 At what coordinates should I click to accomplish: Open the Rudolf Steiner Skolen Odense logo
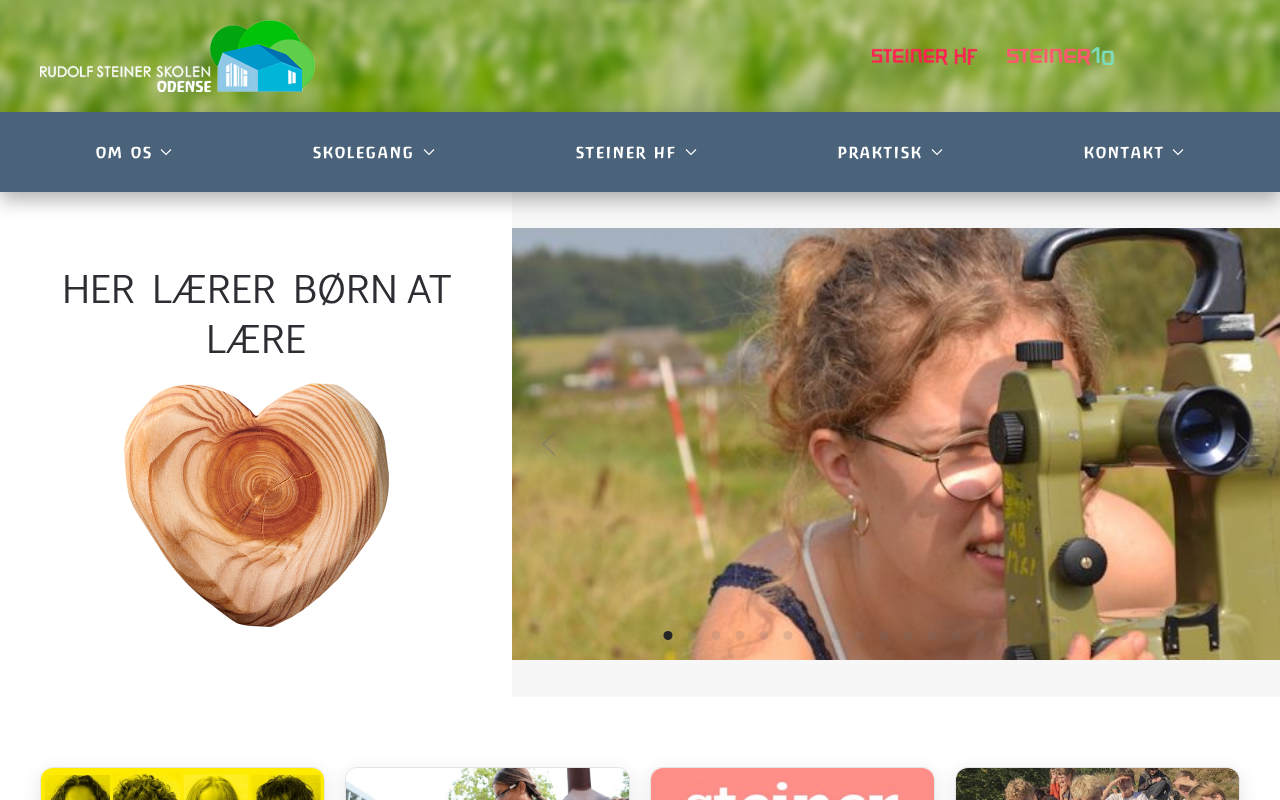177,57
